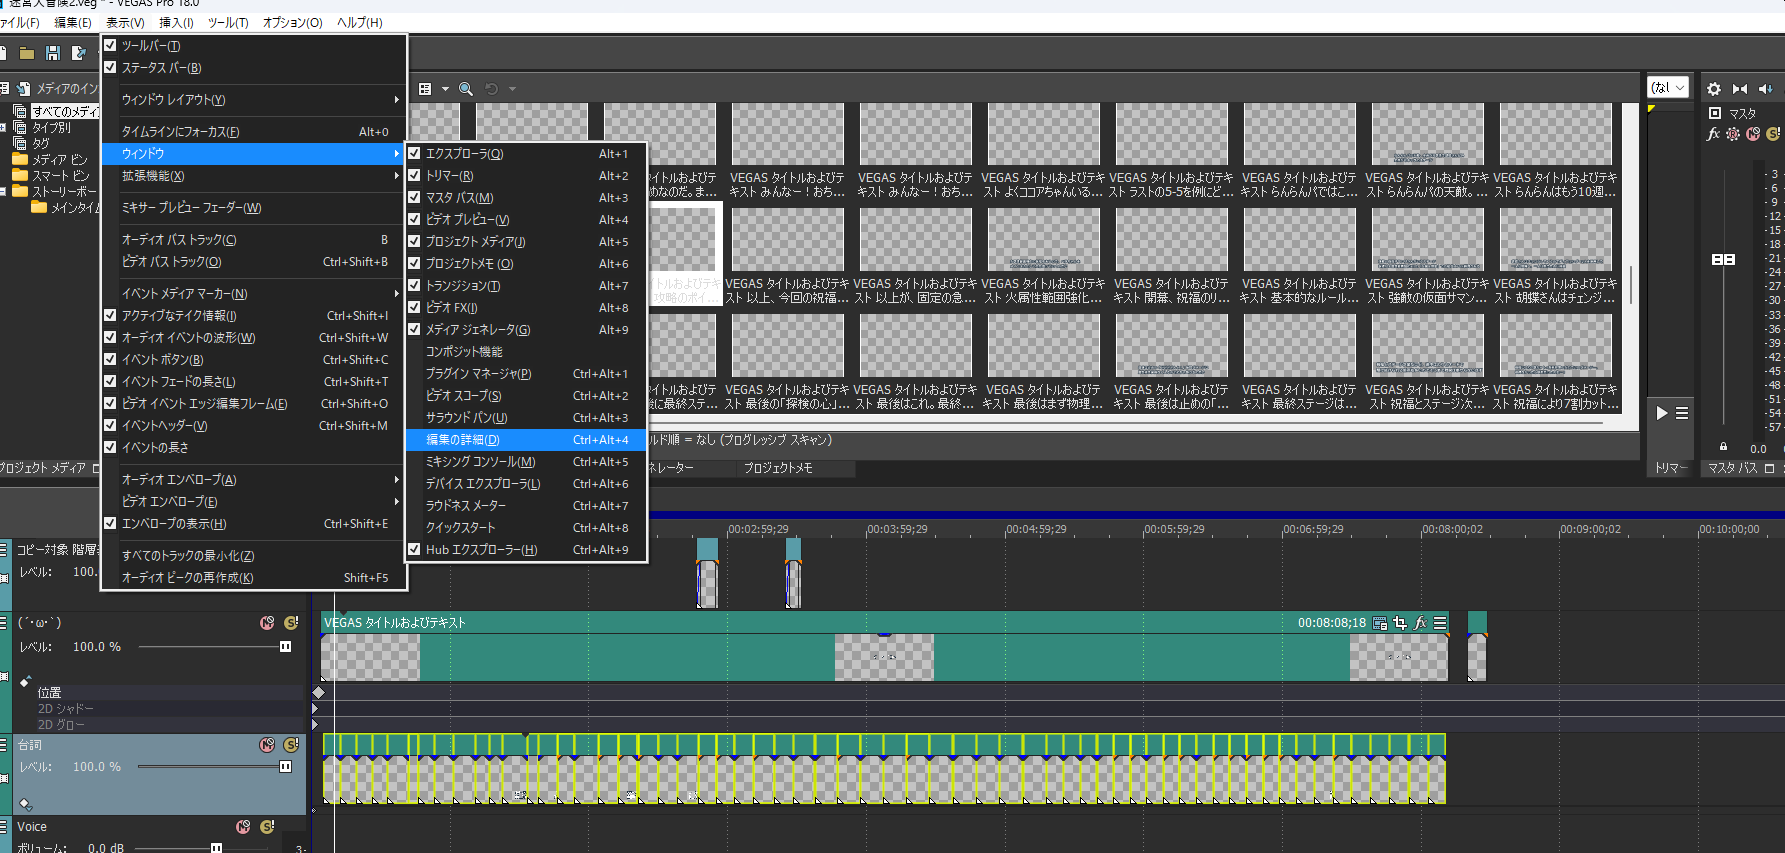Toggle ビデオ プレビュー(V) window checkbox

coord(414,219)
